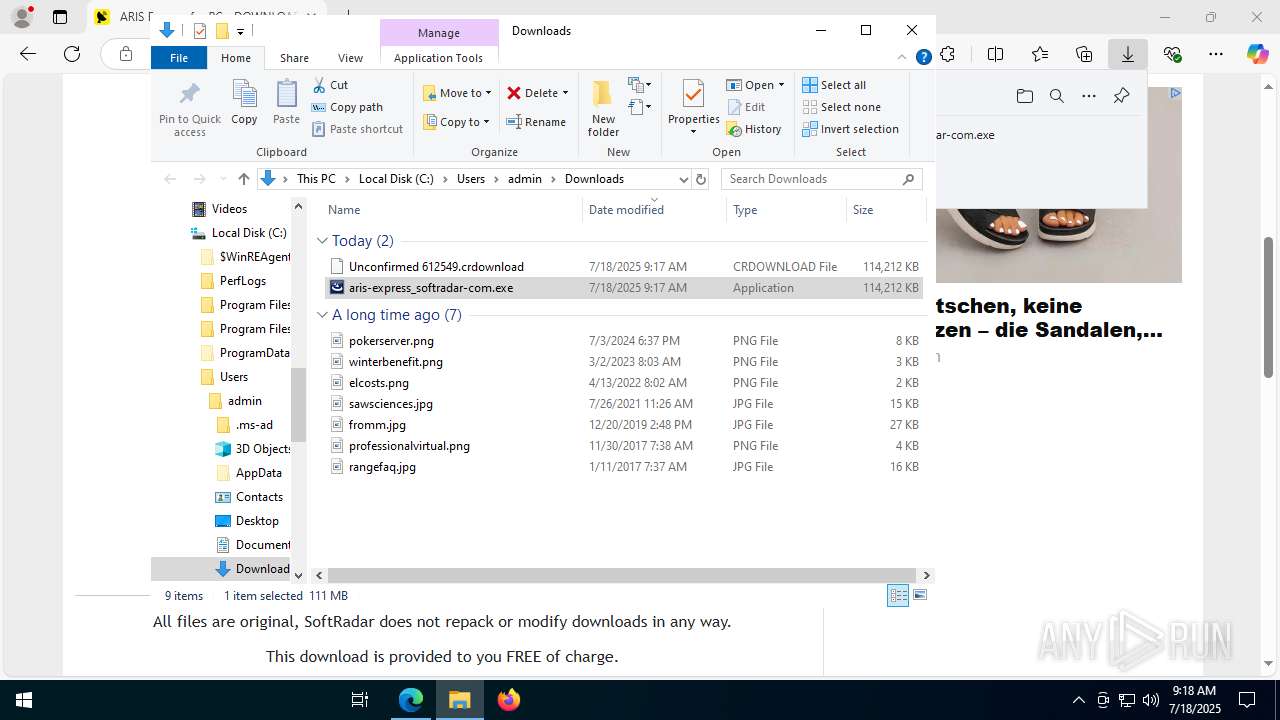Click Select all
The width and height of the screenshot is (1280, 720).
click(834, 85)
